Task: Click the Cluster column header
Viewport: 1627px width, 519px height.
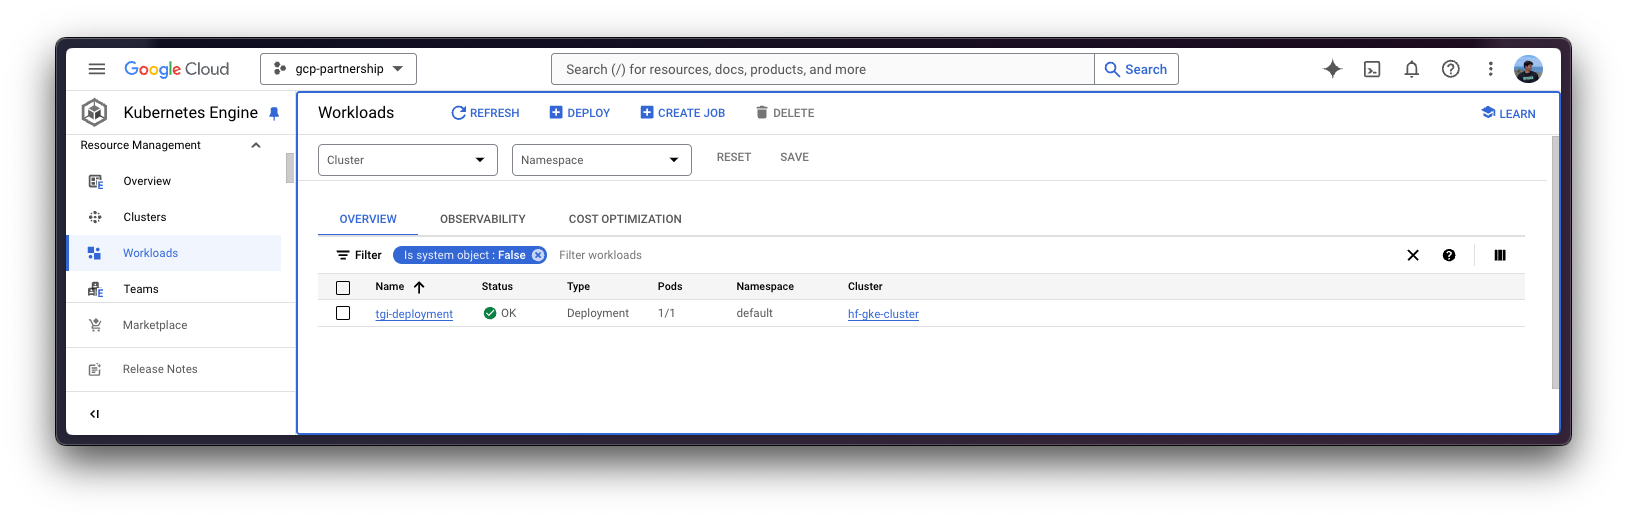Action: click(865, 286)
